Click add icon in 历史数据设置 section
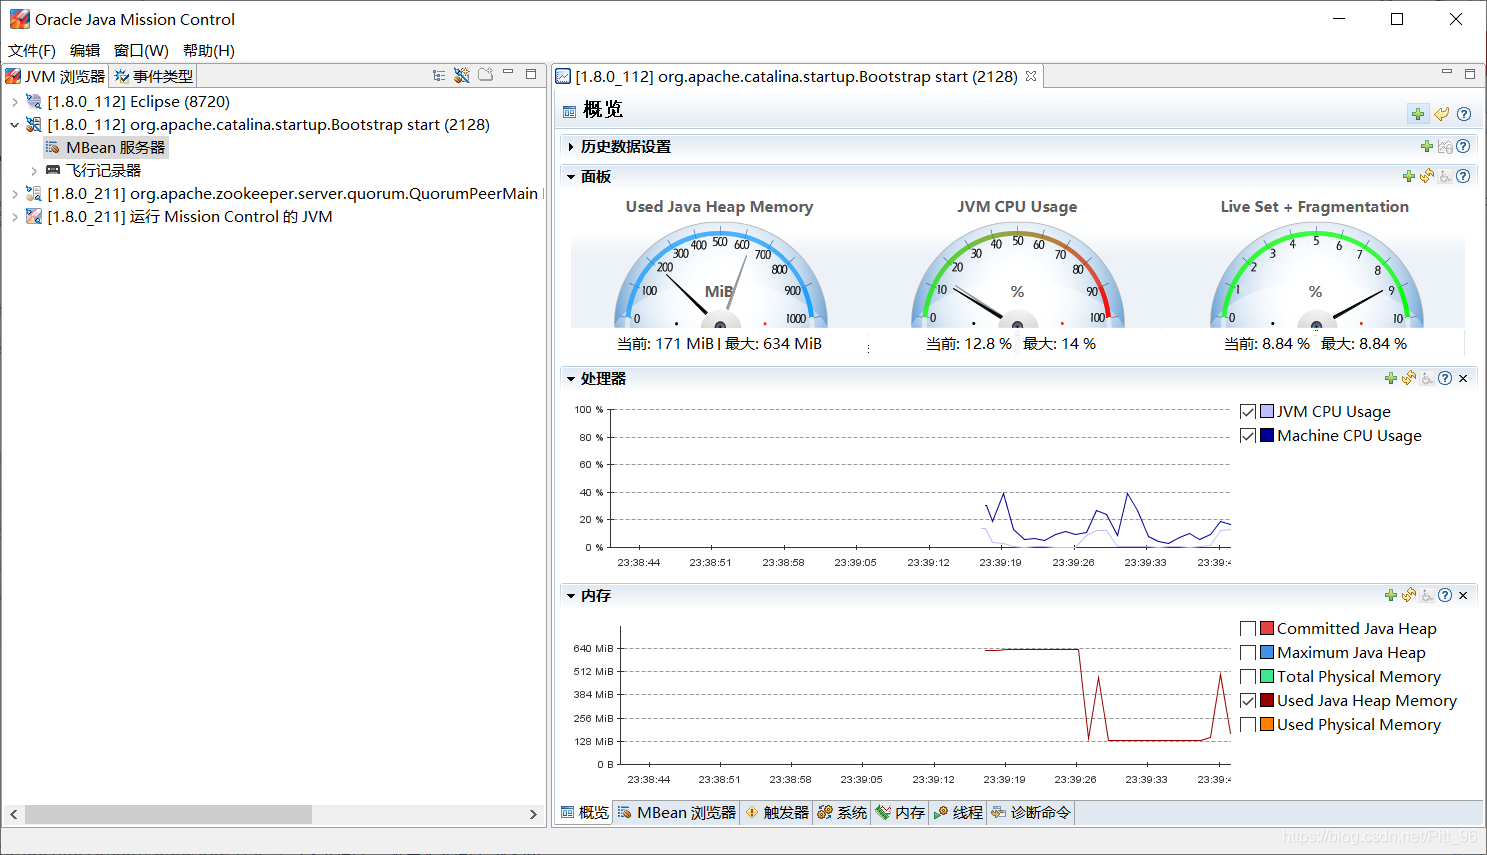 [x=1427, y=147]
